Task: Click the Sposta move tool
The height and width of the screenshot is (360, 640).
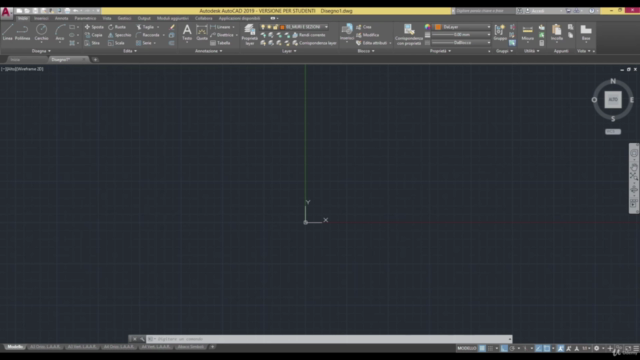Action: [x=94, y=27]
